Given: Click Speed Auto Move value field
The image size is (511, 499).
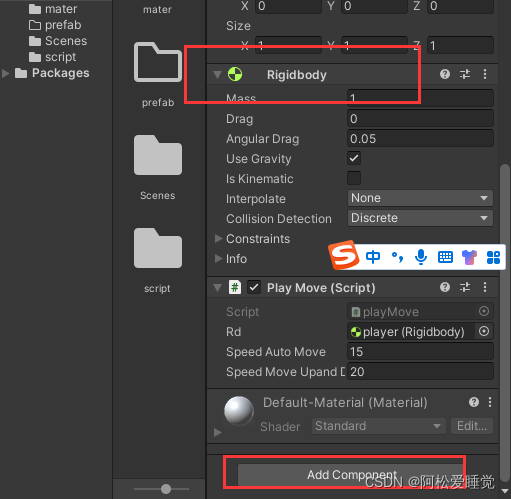Looking at the screenshot, I should pyautogui.click(x=420, y=352).
